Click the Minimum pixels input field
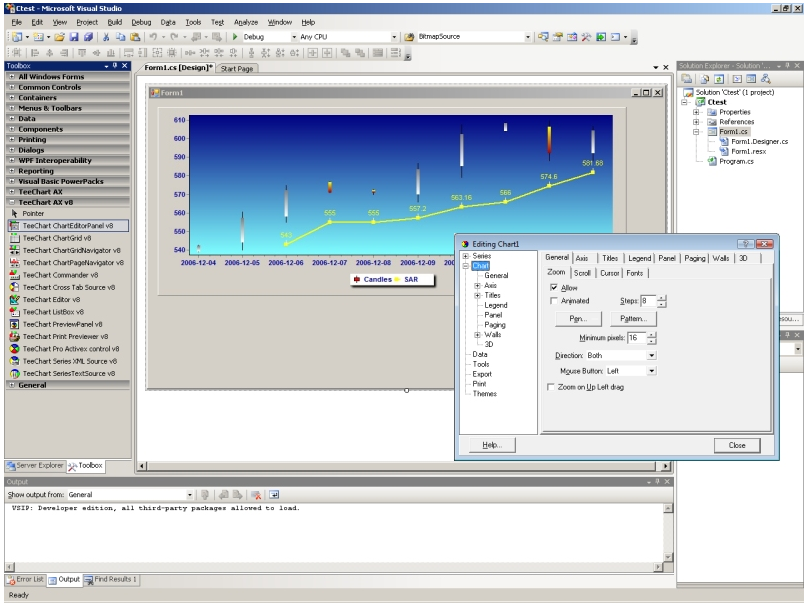This screenshot has height=607, width=807. [637, 338]
